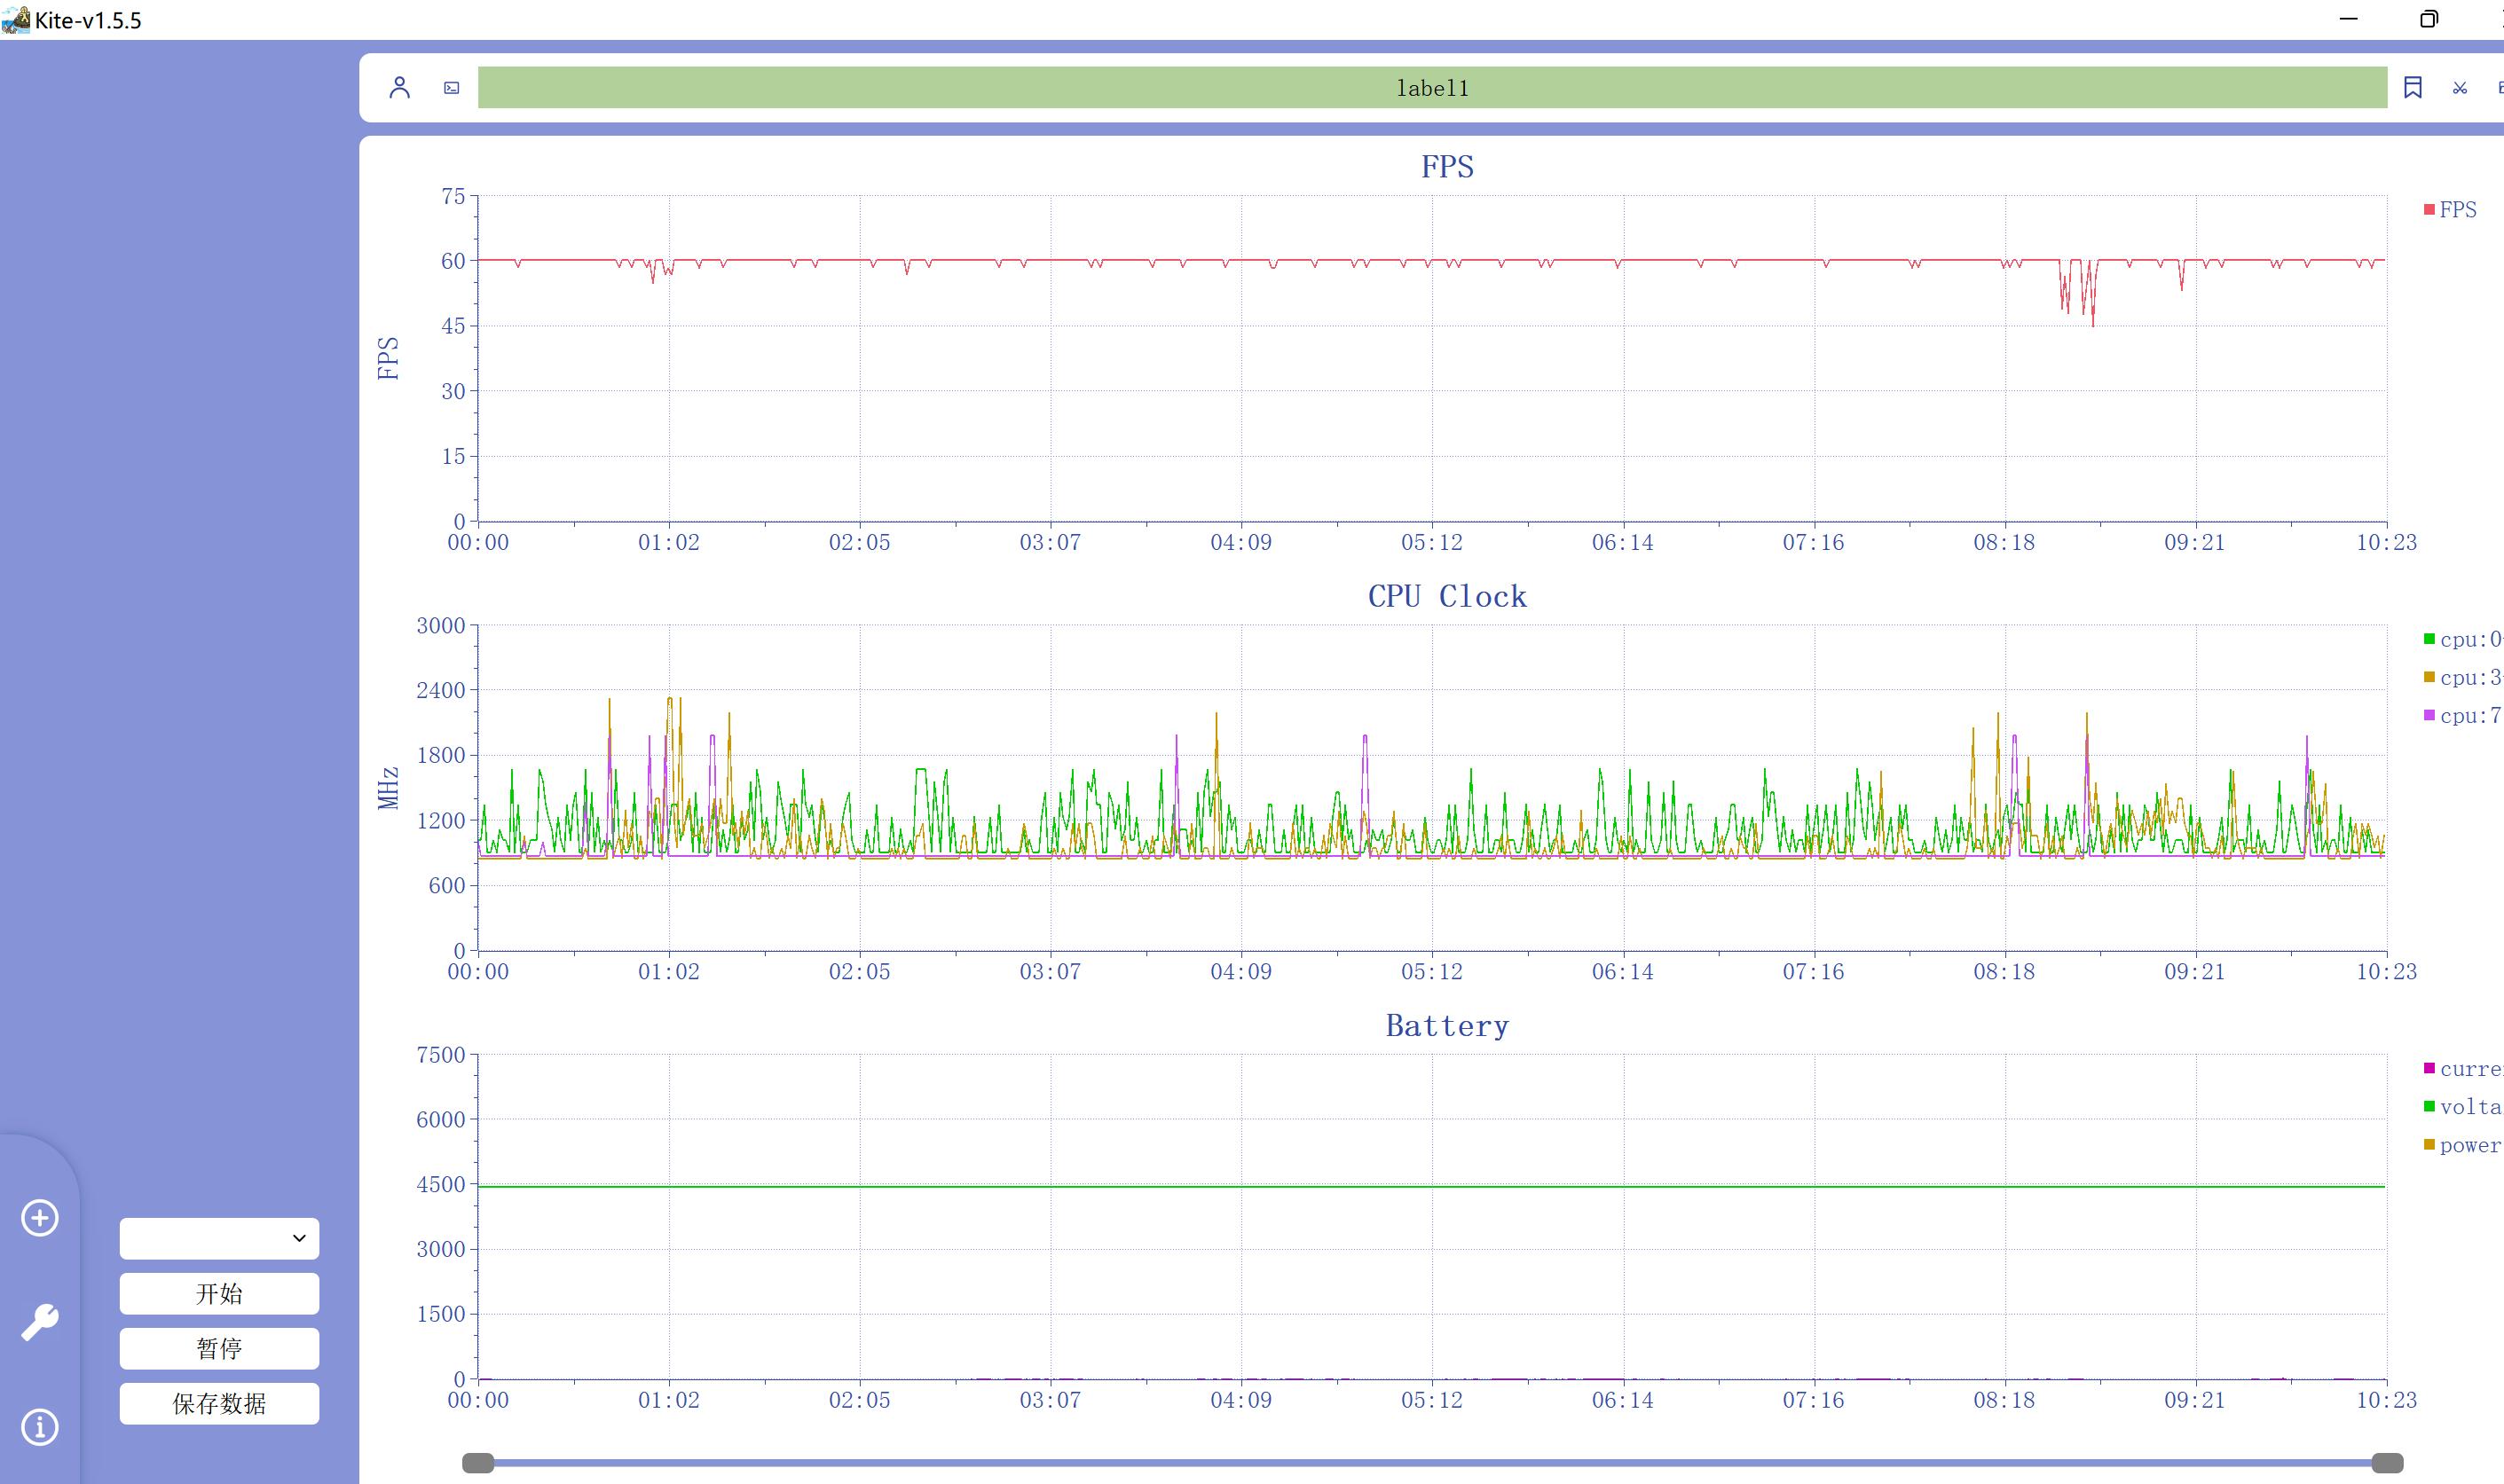The height and width of the screenshot is (1484, 2504).
Task: Click the left timeline range slider handle
Action: point(478,1464)
